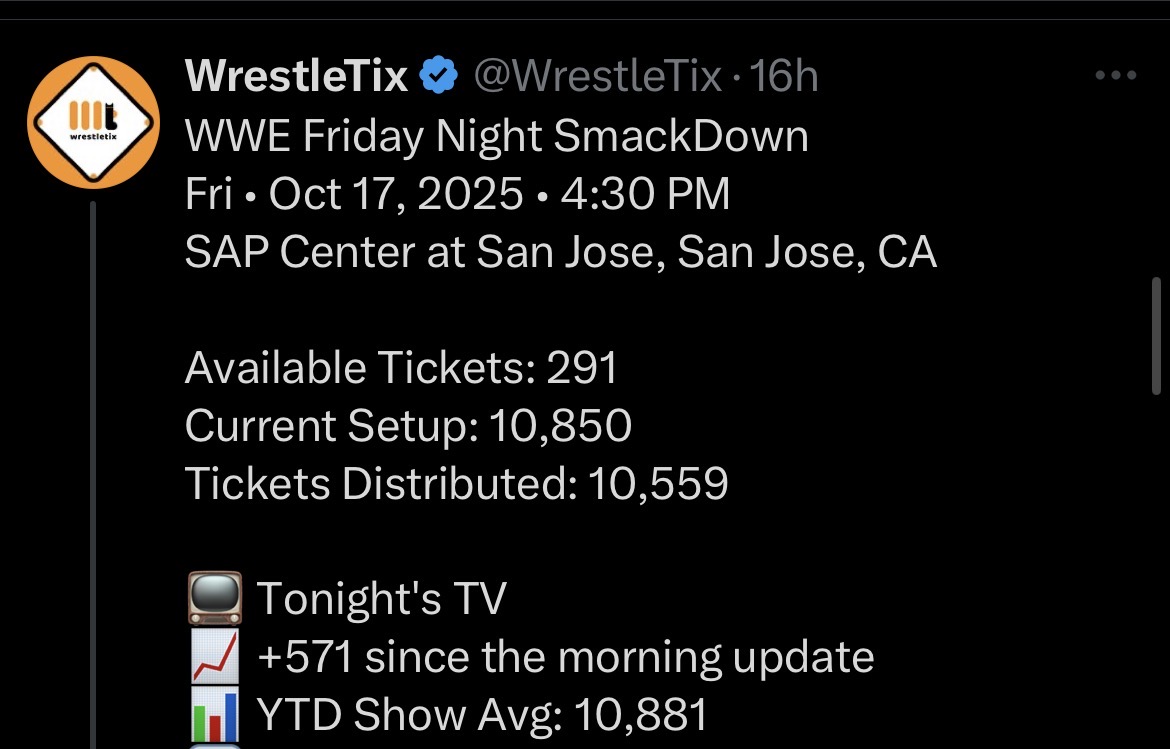Viewport: 1170px width, 749px height.
Task: Click the Available Tickets: 291 line
Action: coord(401,368)
